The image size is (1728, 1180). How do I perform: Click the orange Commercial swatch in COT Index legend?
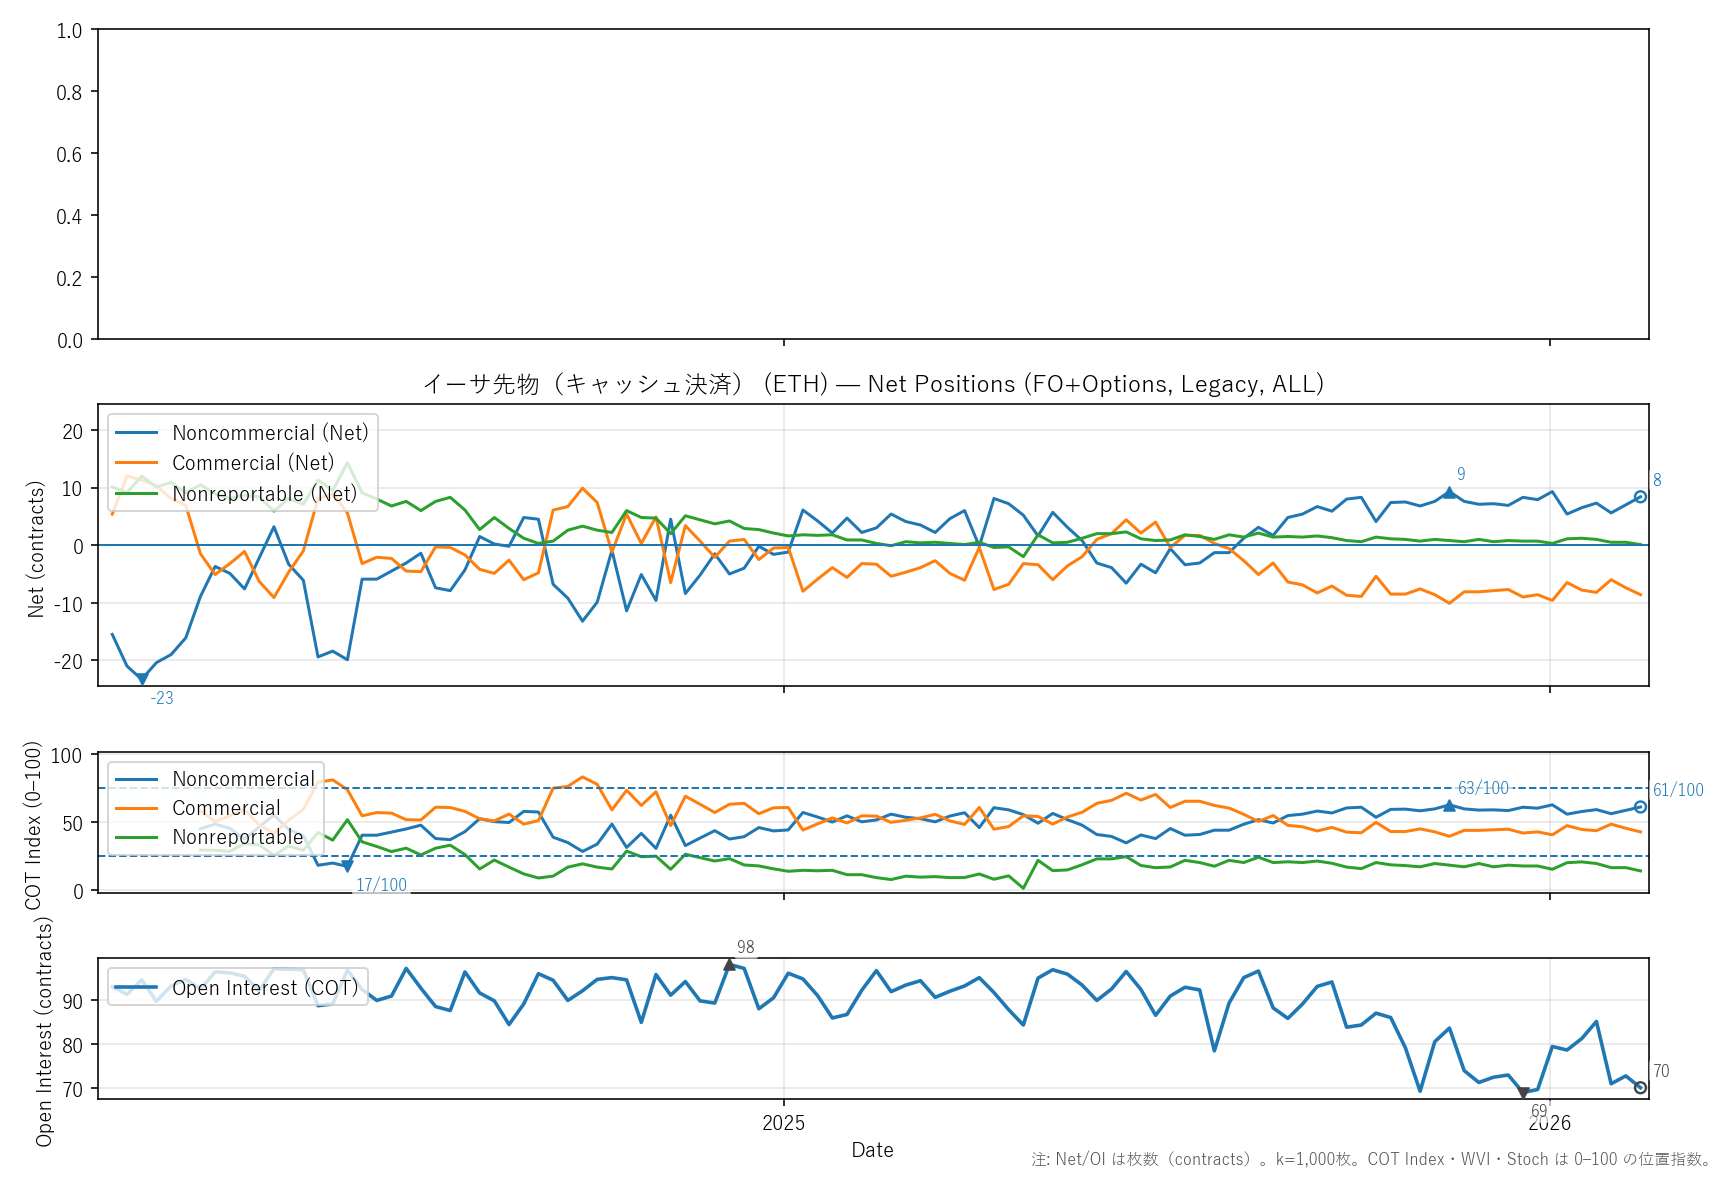[137, 808]
